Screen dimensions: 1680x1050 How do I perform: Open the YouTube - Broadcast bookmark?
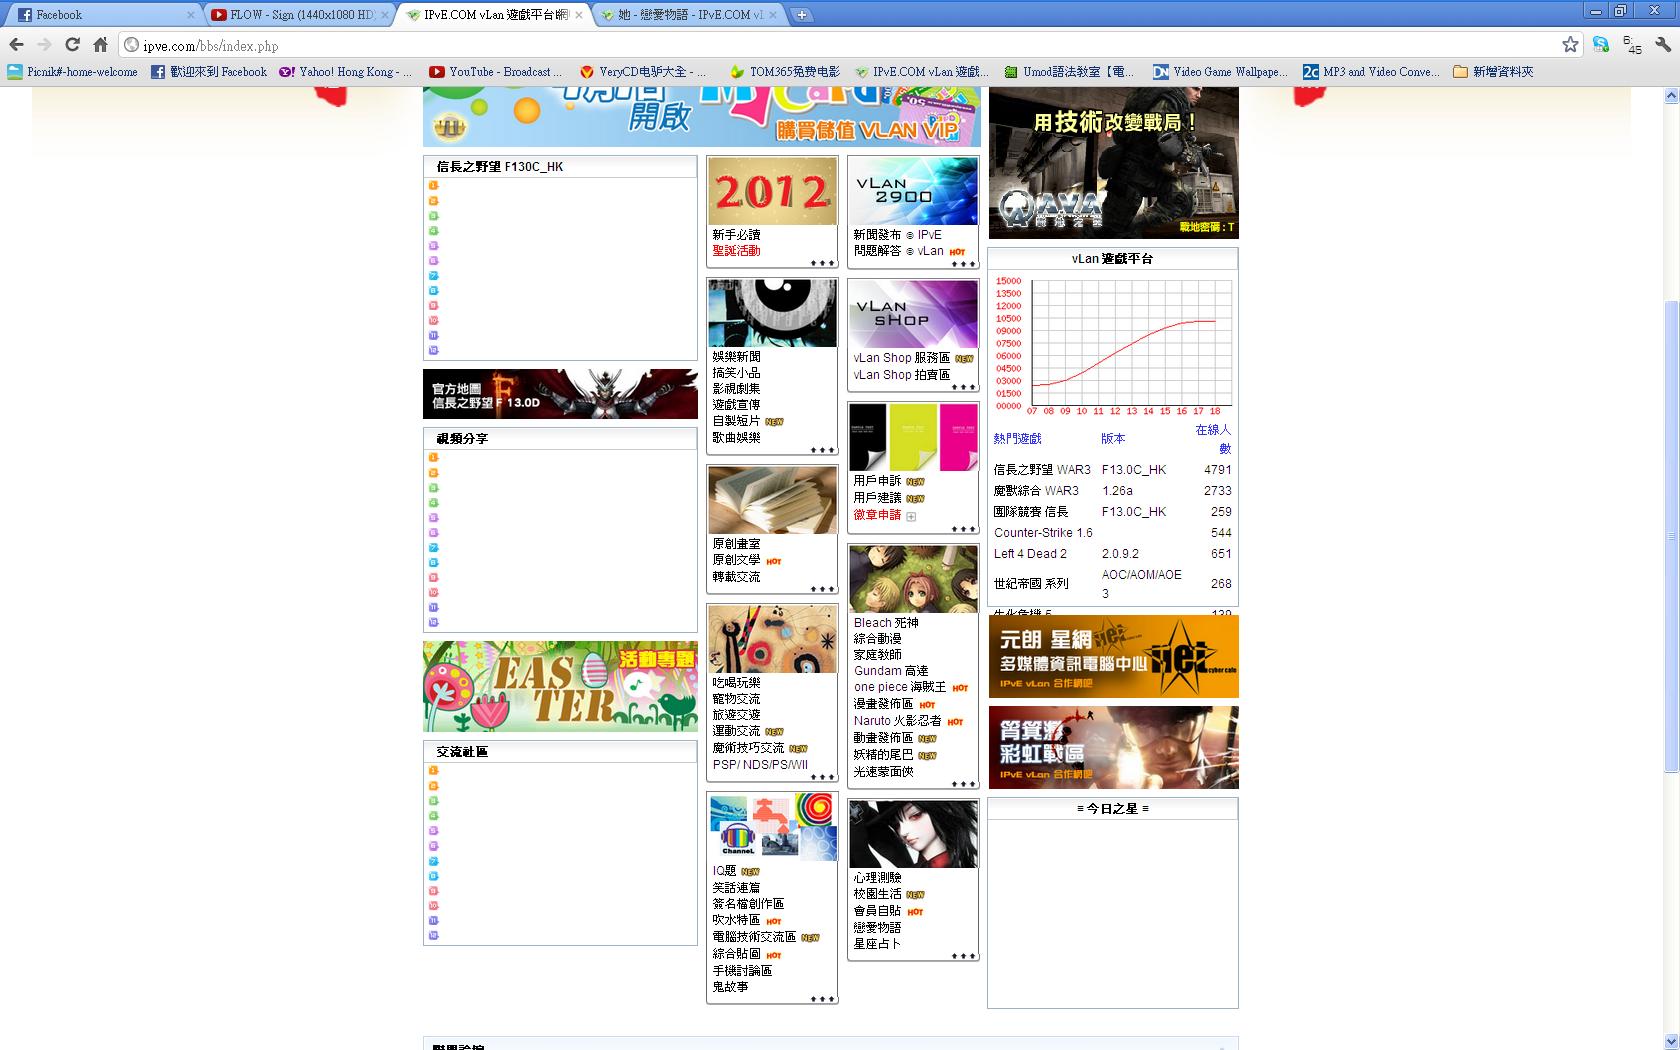pyautogui.click(x=495, y=72)
